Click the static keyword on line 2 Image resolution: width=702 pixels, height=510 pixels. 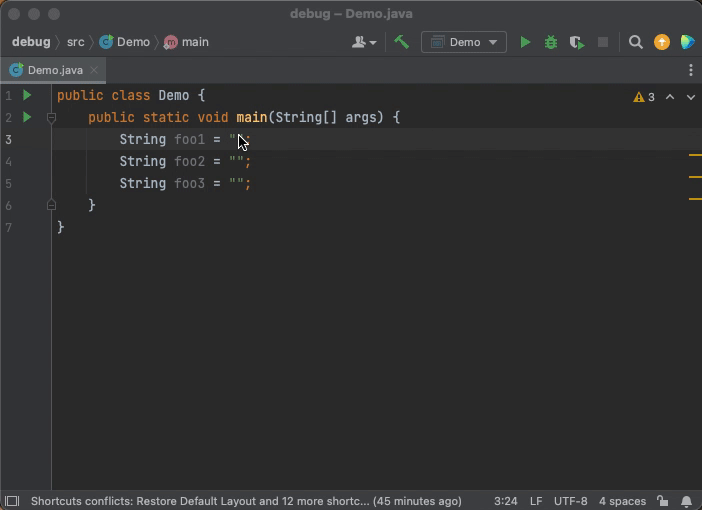pos(166,117)
